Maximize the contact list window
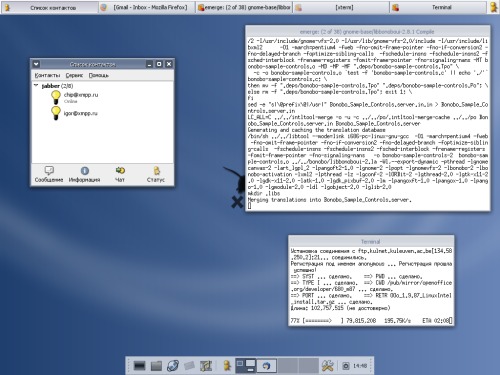This screenshot has width=500, height=375. pos(159,64)
